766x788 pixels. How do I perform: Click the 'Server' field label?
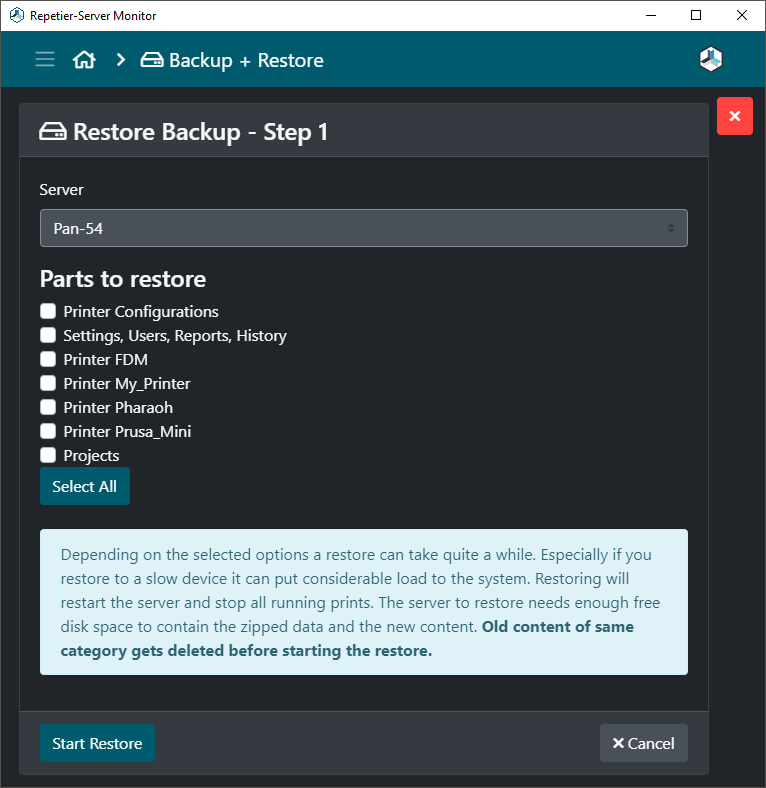(61, 190)
